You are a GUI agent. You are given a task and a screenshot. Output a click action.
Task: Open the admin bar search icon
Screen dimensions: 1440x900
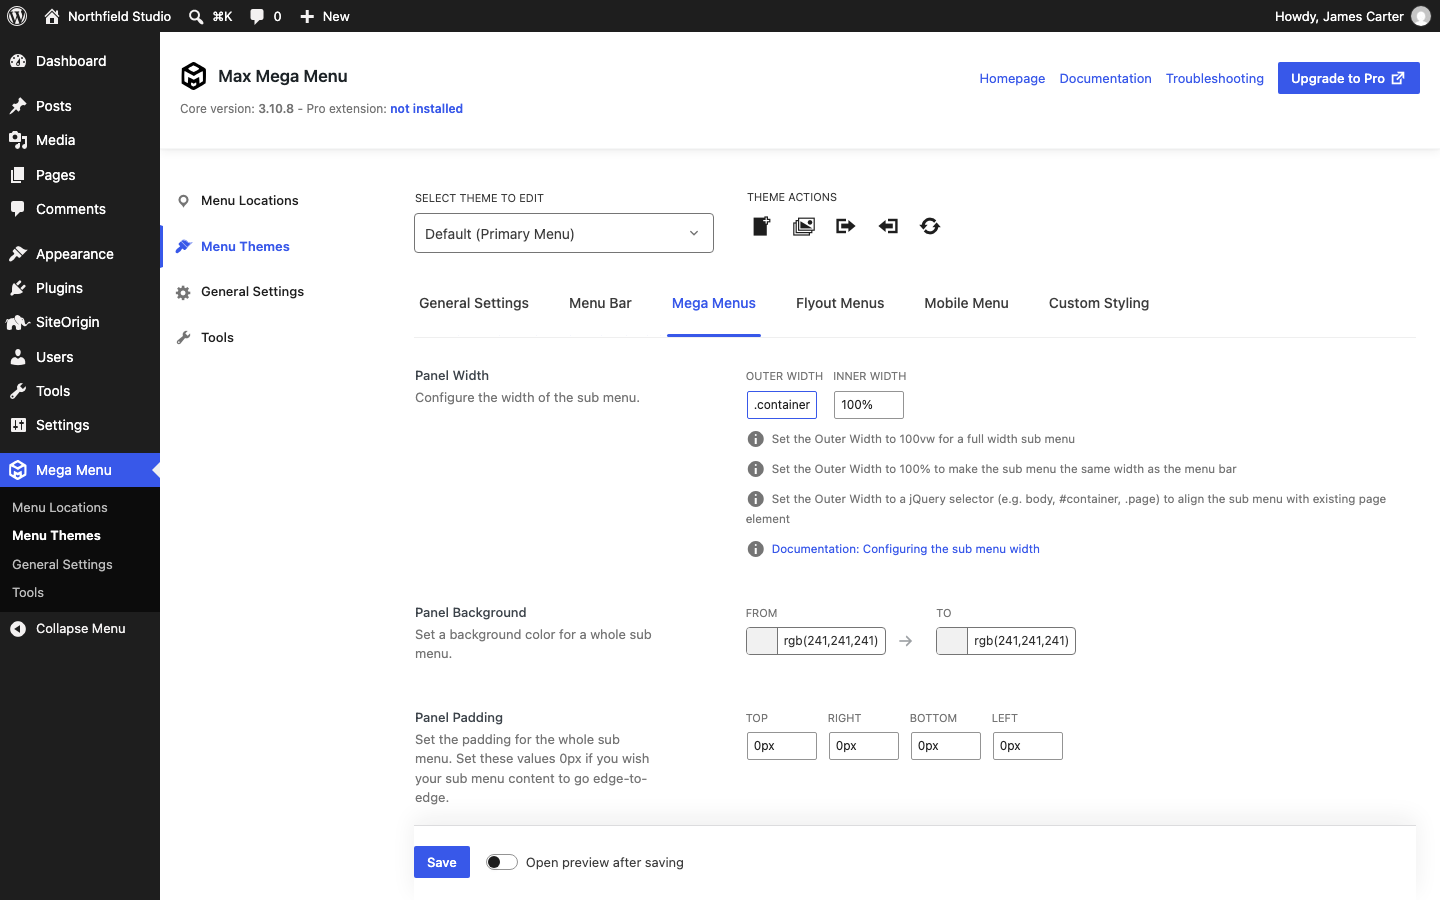coord(196,16)
